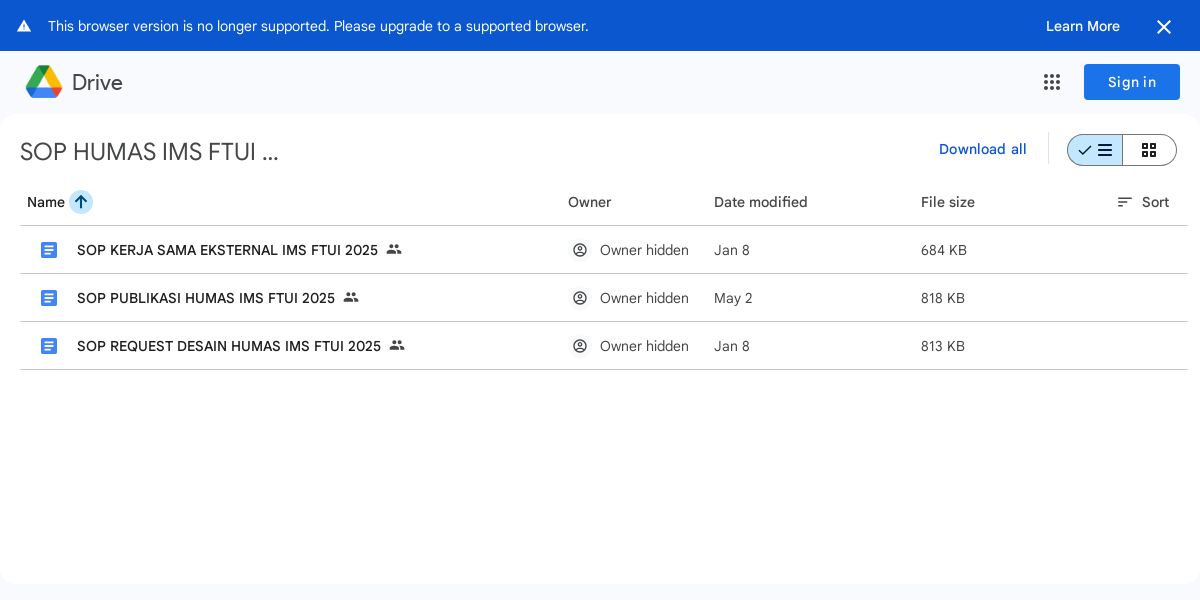
Task: Switch to grid layout view
Action: pos(1149,150)
